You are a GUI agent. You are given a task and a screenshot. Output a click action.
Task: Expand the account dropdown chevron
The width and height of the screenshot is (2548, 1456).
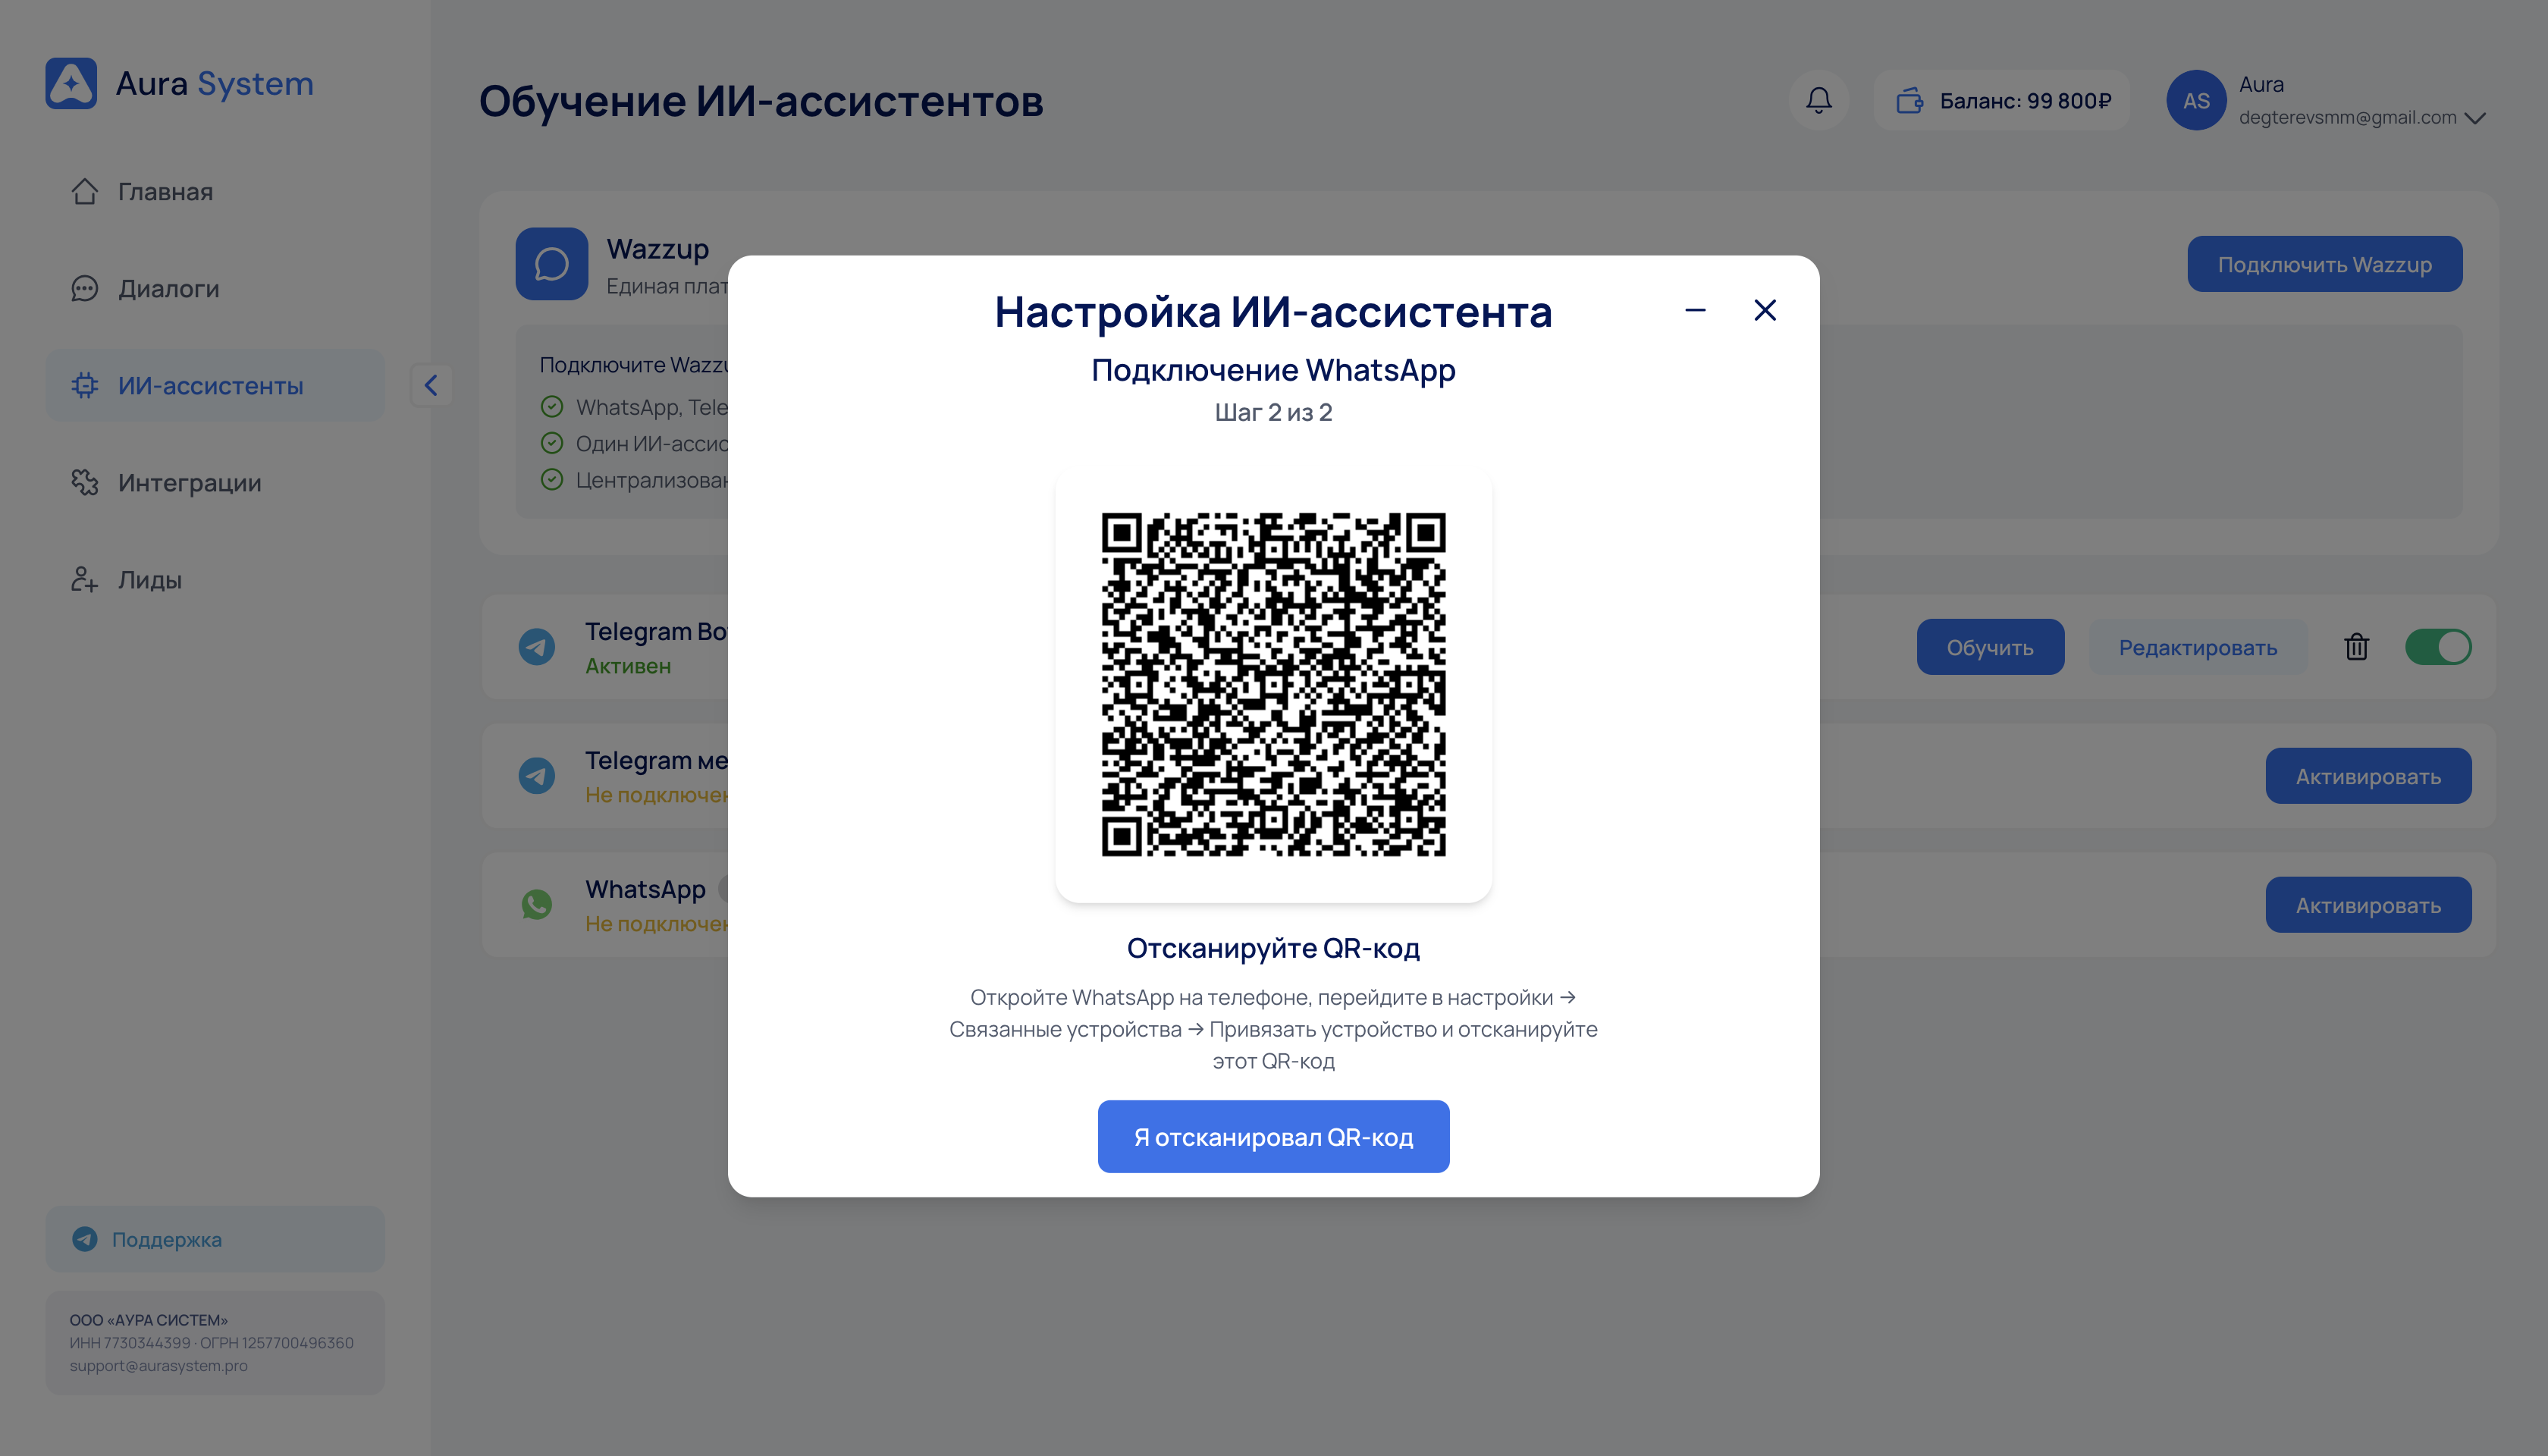click(2475, 118)
